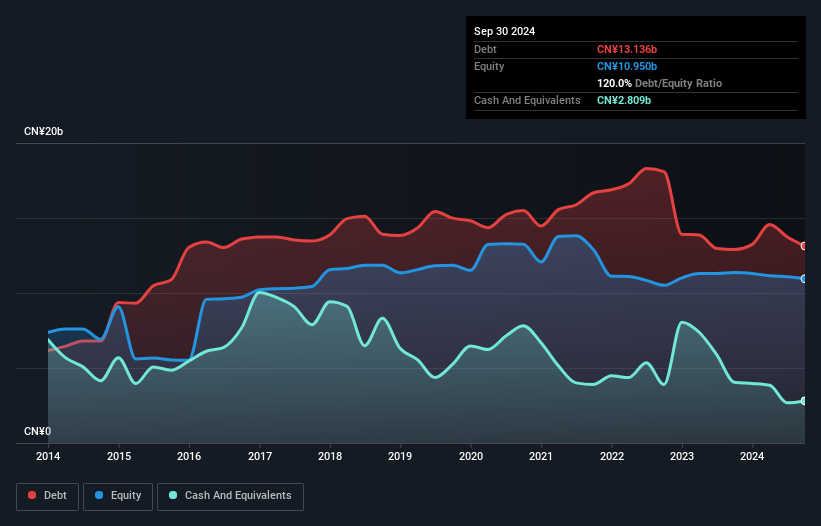The image size is (821, 526).
Task: Click the CN¥2.809b cash value
Action: click(624, 100)
